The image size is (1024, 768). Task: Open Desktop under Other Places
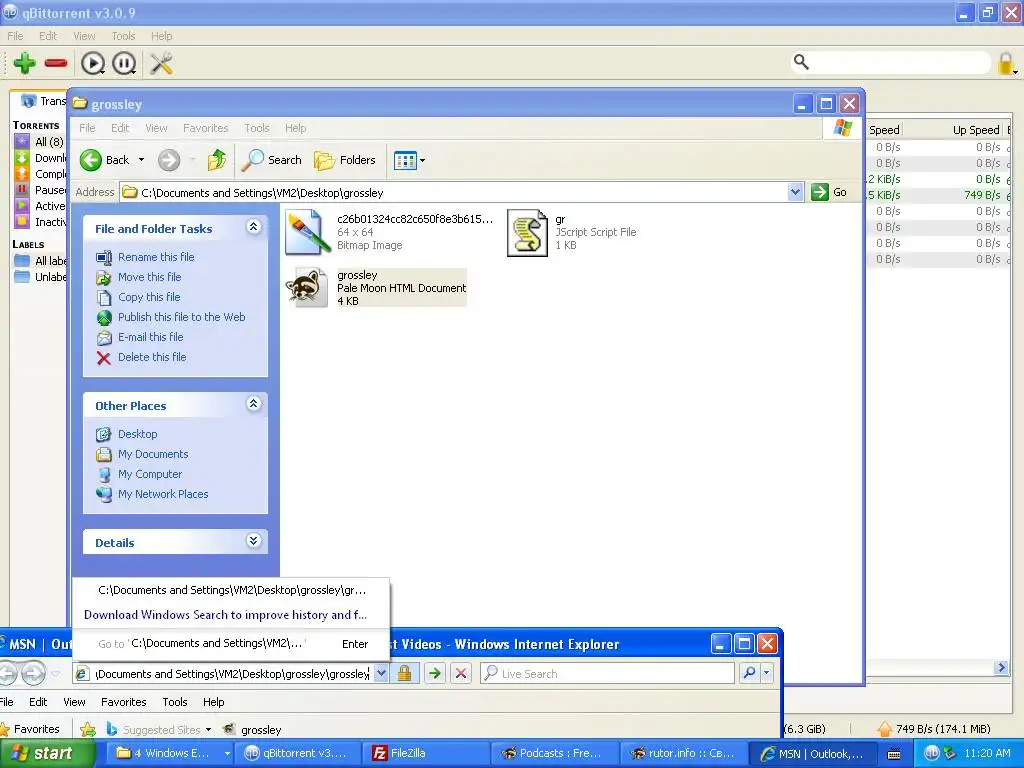pos(137,434)
